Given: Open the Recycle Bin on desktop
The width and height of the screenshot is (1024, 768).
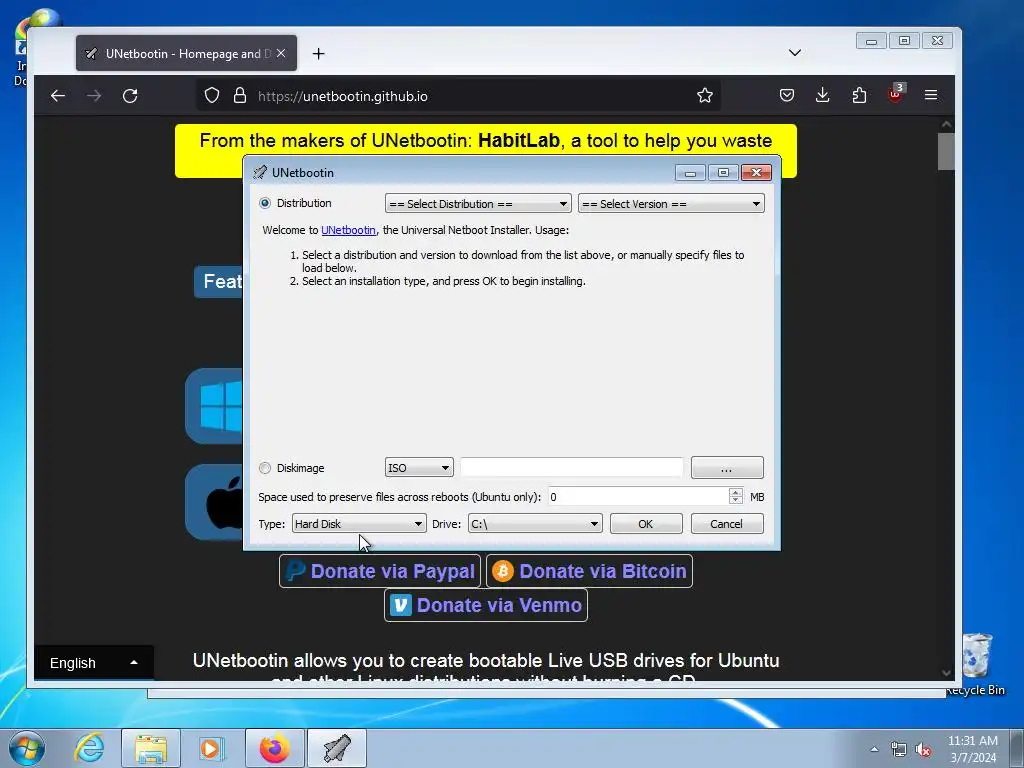Looking at the screenshot, I should point(976,664).
